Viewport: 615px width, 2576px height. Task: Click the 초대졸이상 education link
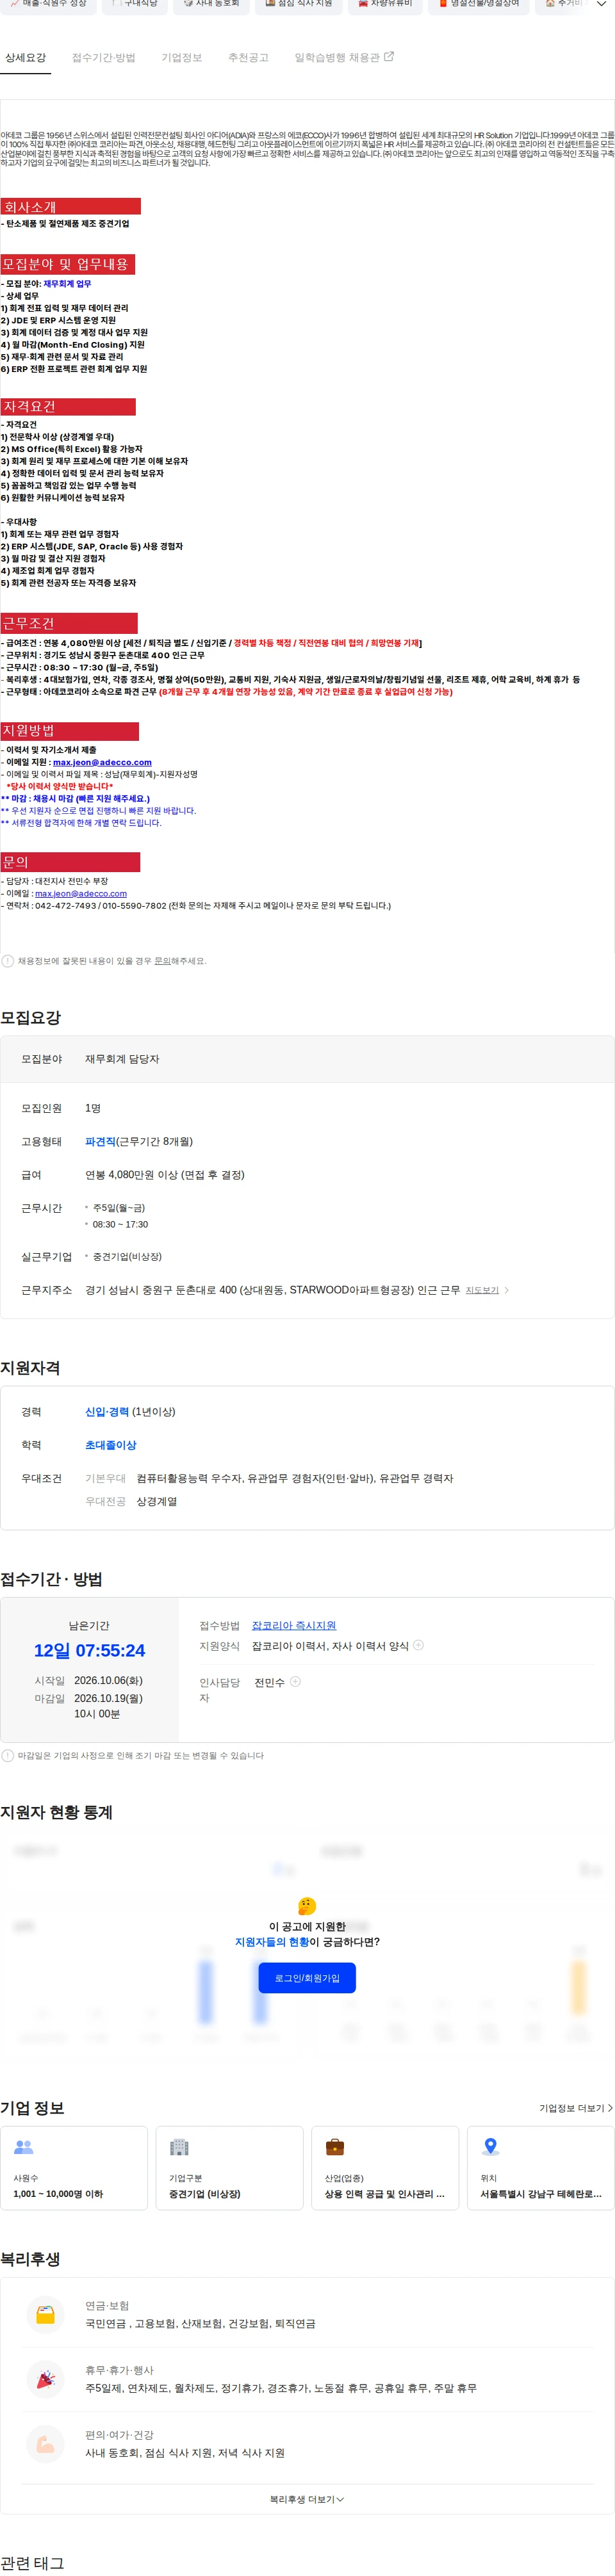pos(111,1445)
